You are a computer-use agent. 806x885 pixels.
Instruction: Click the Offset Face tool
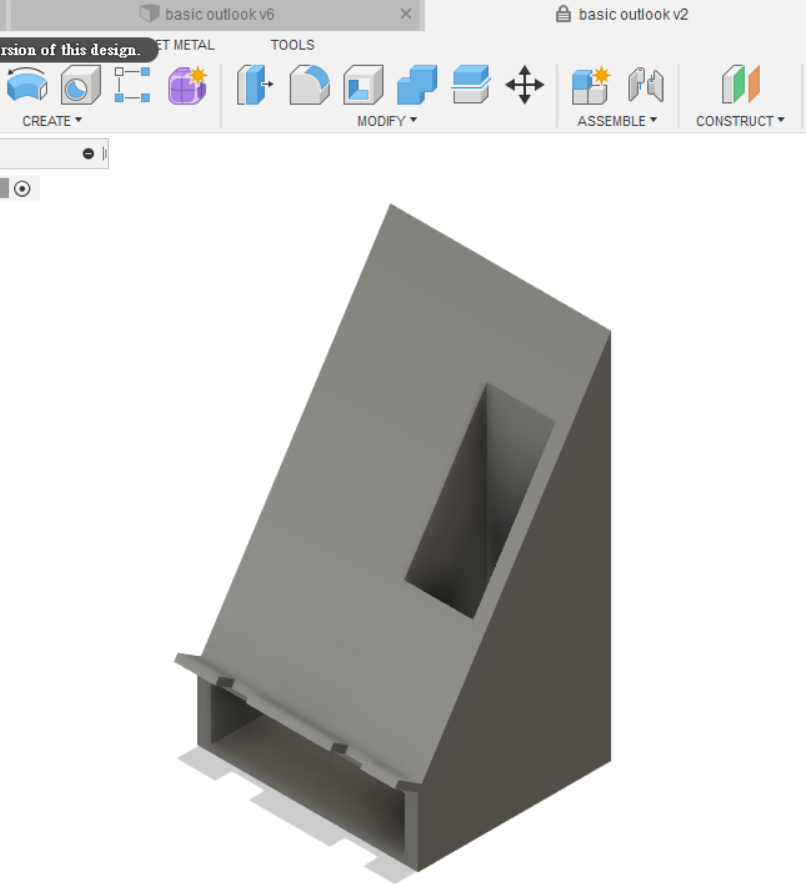click(x=471, y=85)
